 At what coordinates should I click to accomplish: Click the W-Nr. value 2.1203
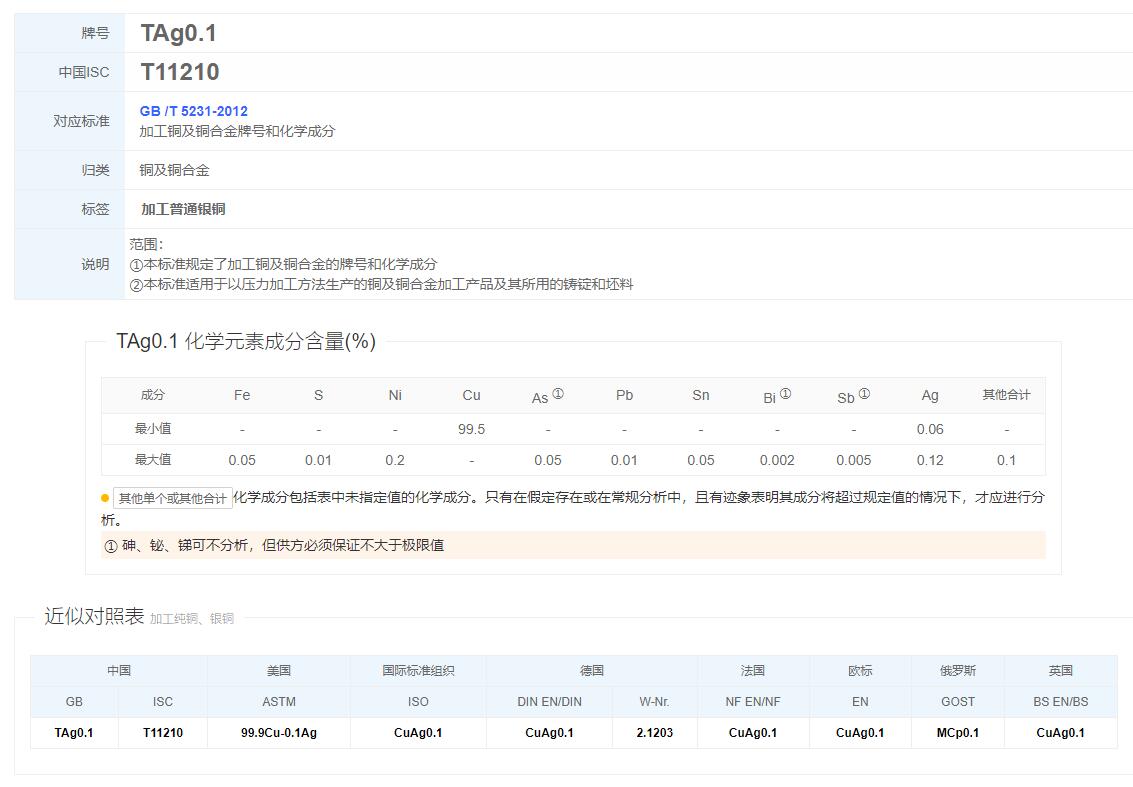coord(654,733)
